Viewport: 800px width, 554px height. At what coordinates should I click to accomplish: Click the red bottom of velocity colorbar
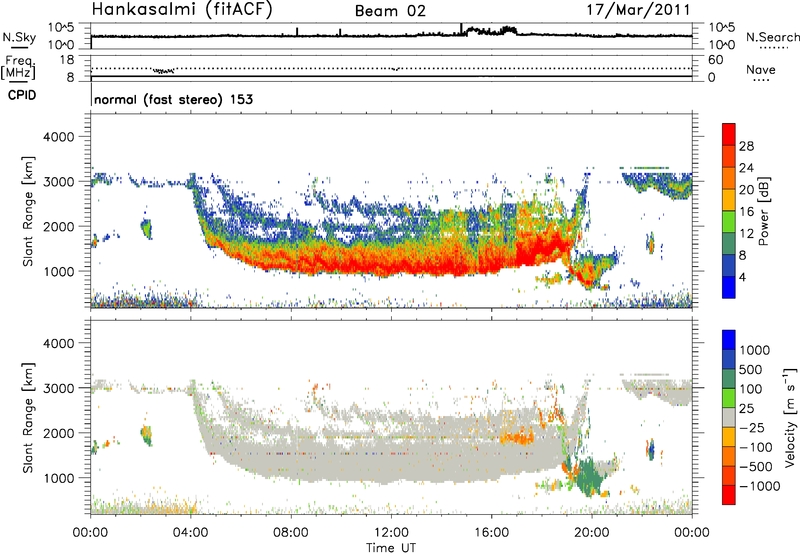(x=729, y=495)
